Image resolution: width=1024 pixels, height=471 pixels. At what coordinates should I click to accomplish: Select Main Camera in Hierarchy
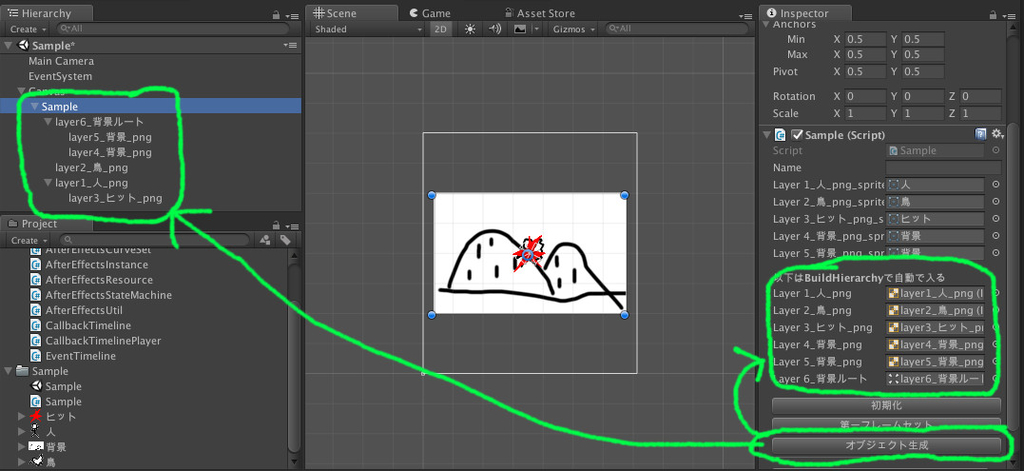(61, 61)
